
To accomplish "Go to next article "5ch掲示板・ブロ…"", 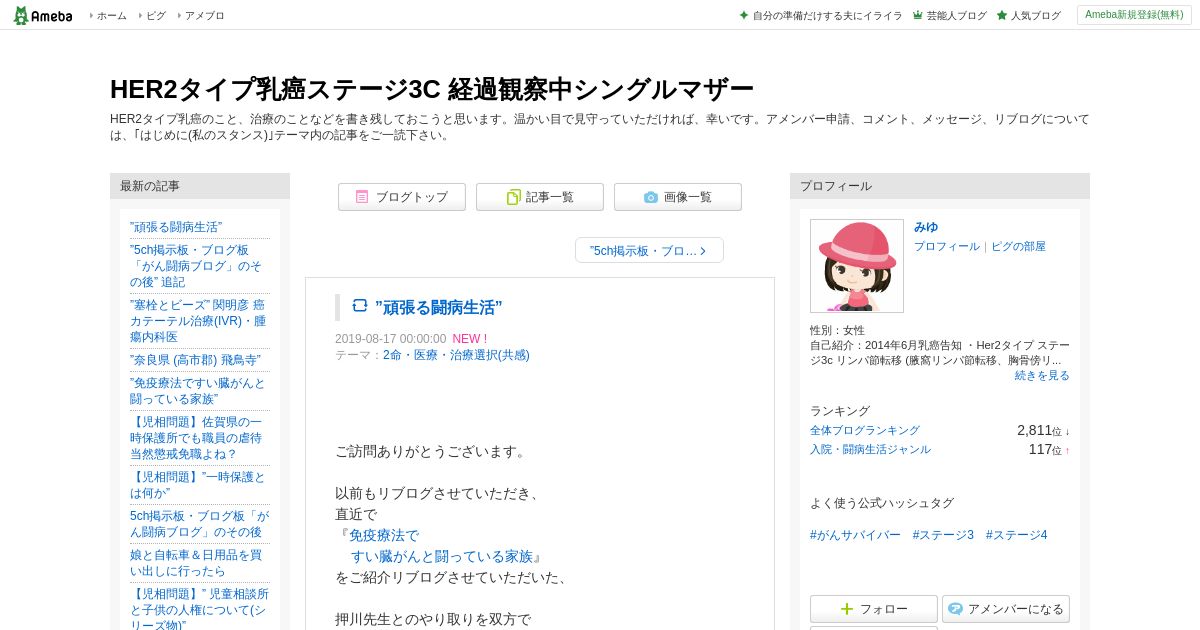I will 649,251.
